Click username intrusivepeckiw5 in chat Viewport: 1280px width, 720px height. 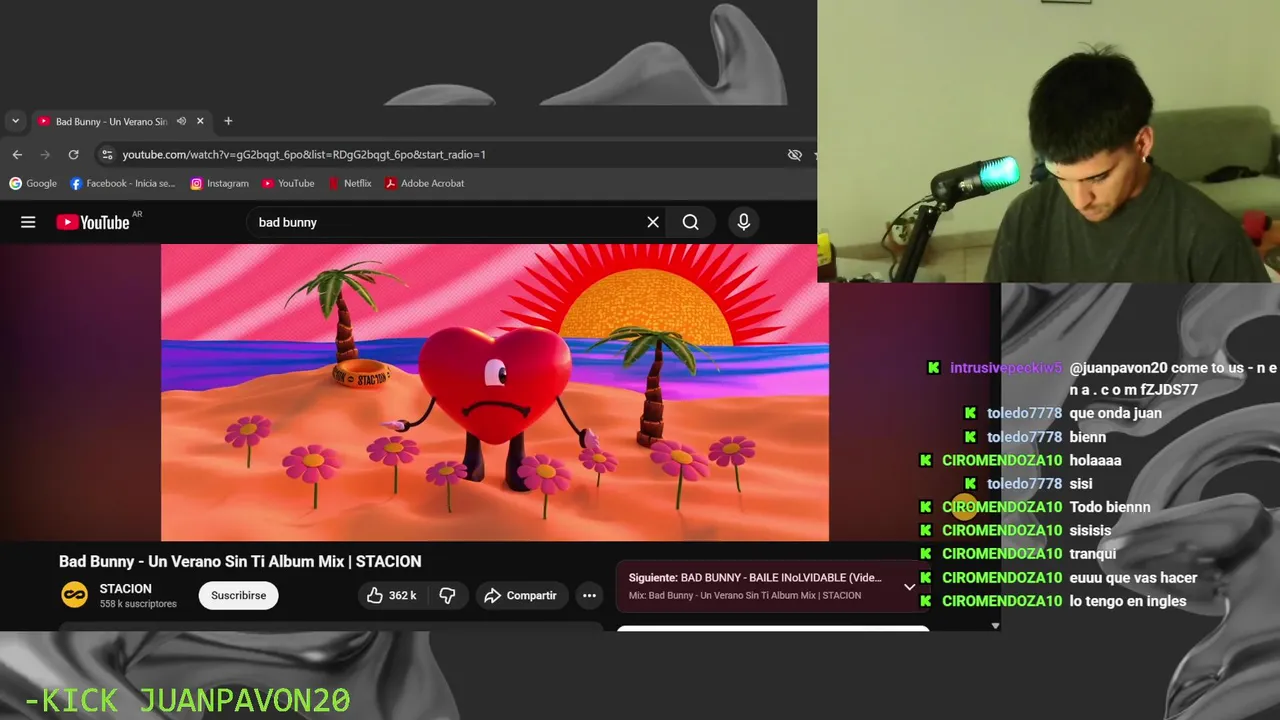click(1005, 368)
